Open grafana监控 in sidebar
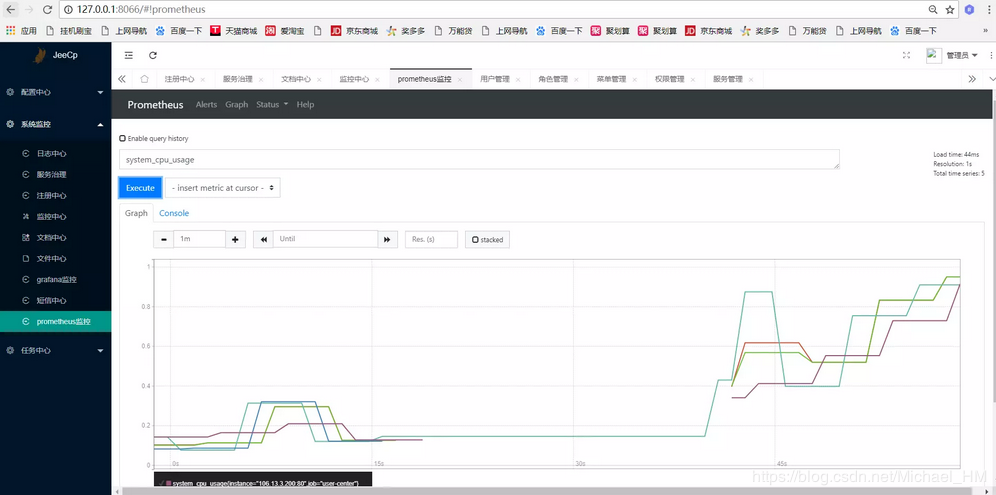 (57, 279)
